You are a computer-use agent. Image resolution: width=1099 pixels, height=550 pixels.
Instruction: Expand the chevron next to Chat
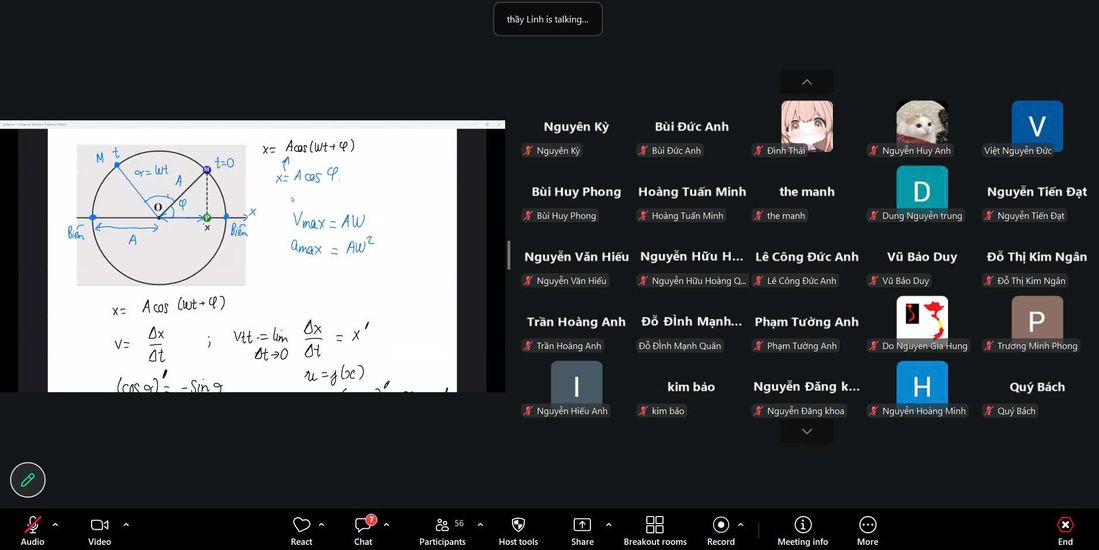point(386,524)
